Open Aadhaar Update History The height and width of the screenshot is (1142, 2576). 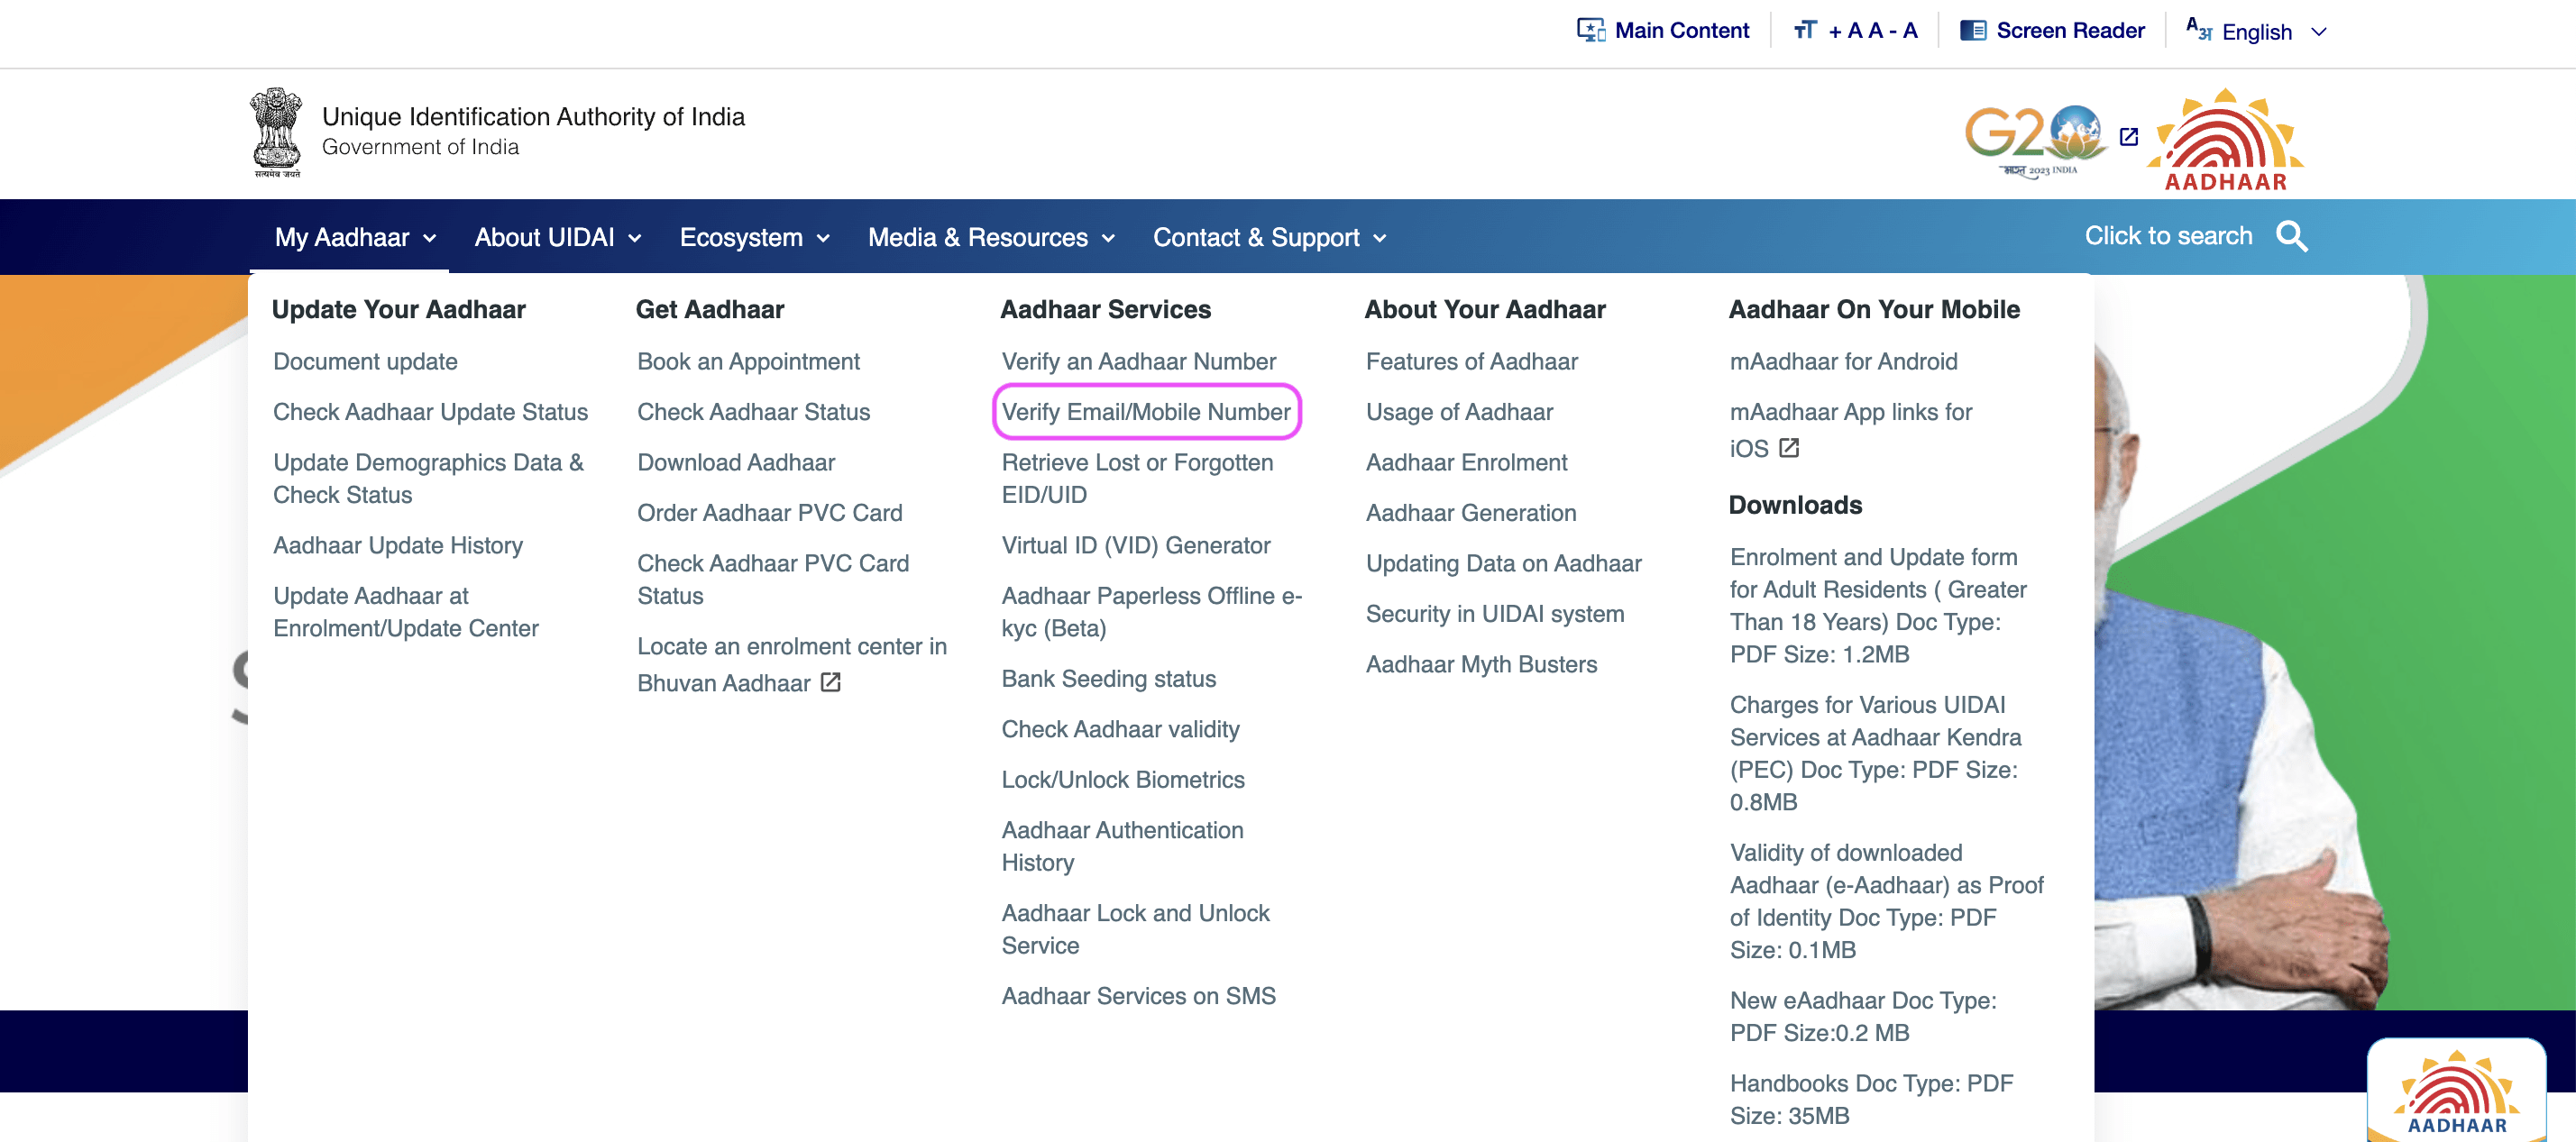tap(398, 545)
